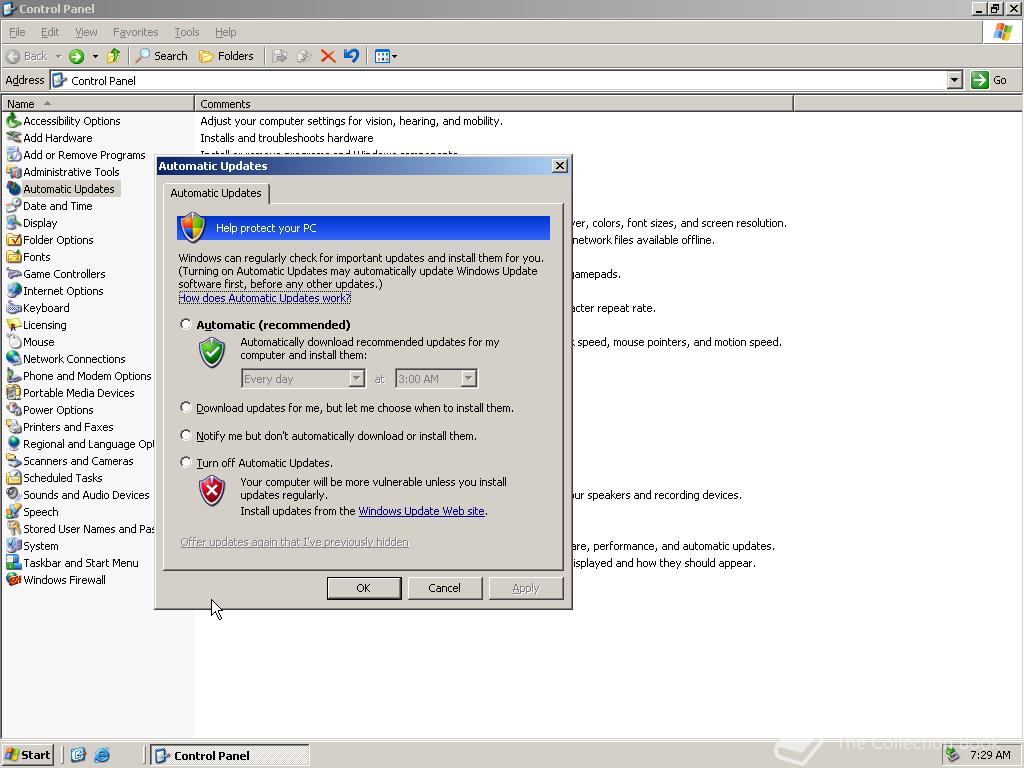Click the Search toolbar button
Viewport: 1024px width, 768px height.
(162, 56)
